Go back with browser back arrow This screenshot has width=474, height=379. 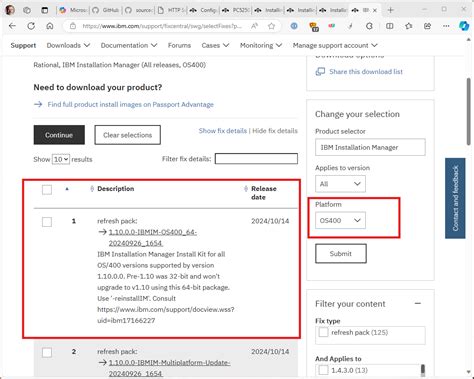coord(12,26)
